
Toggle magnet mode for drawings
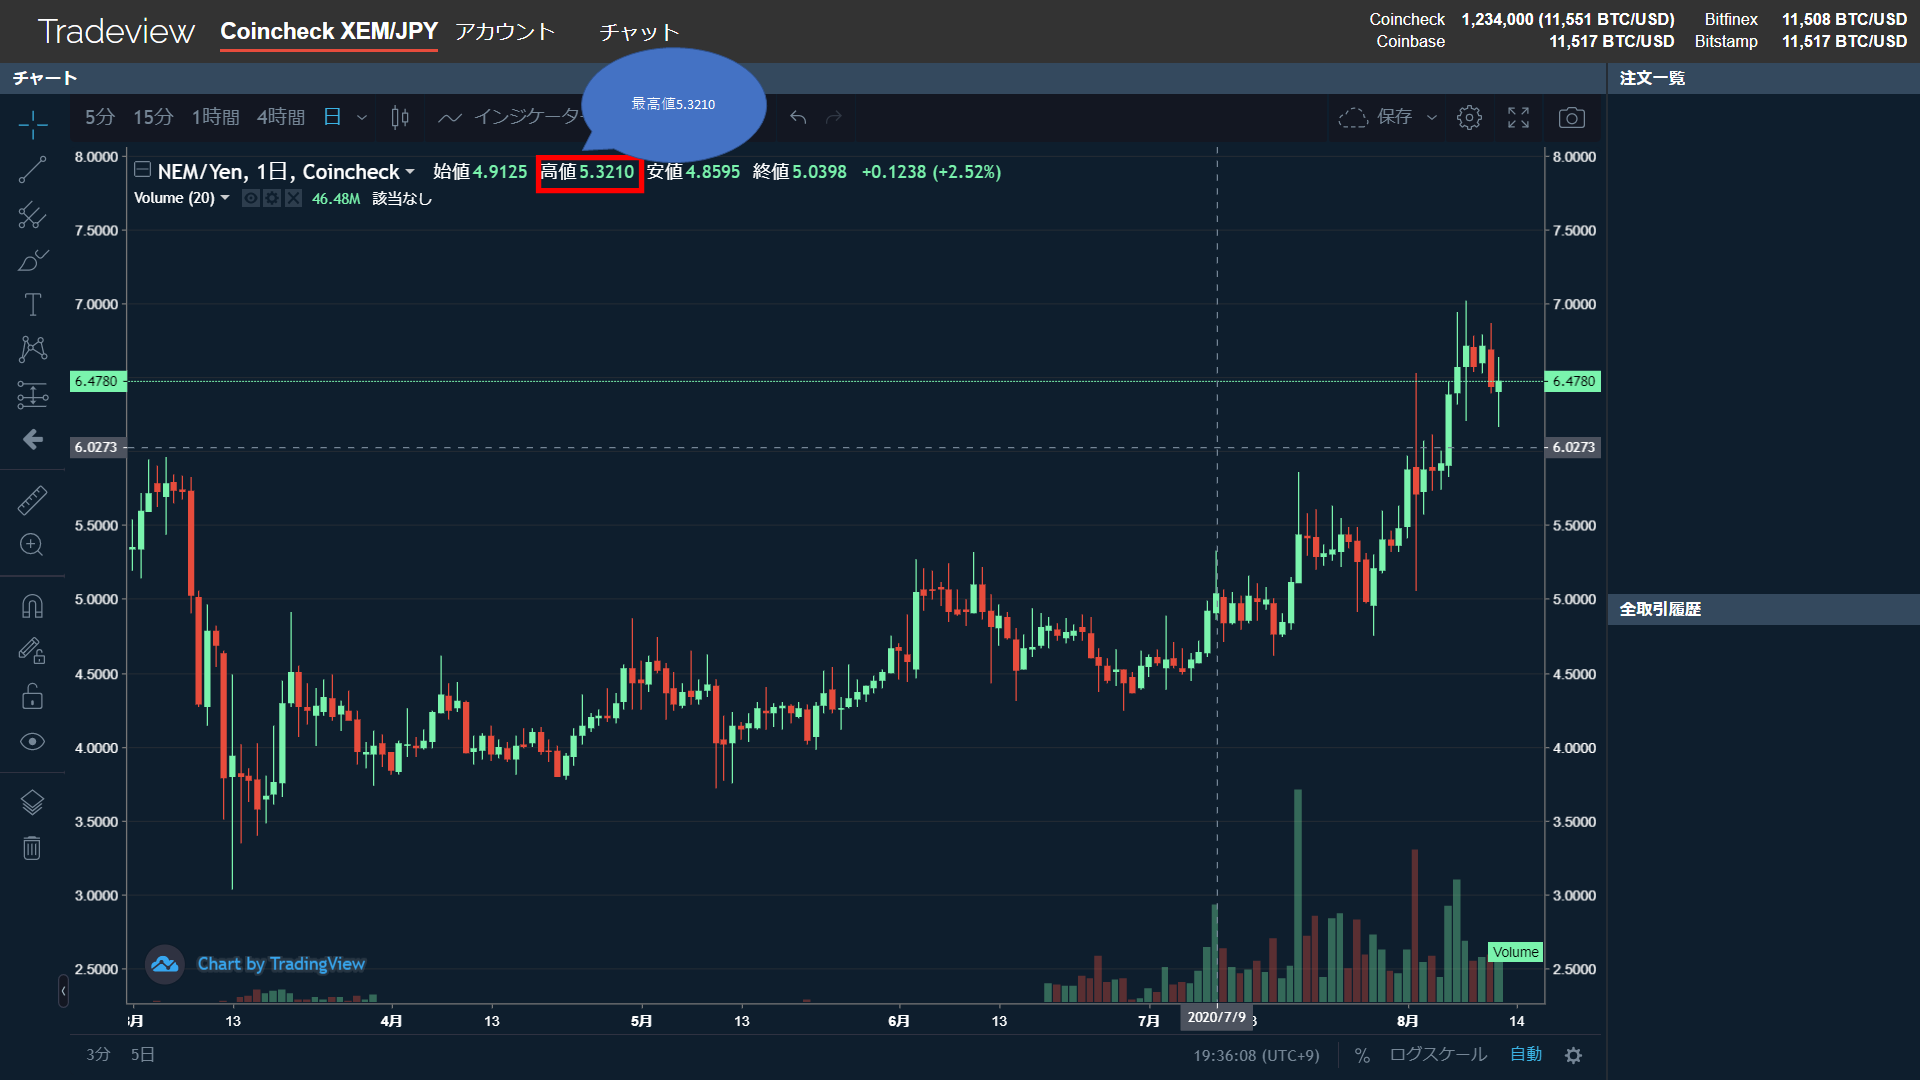[32, 606]
